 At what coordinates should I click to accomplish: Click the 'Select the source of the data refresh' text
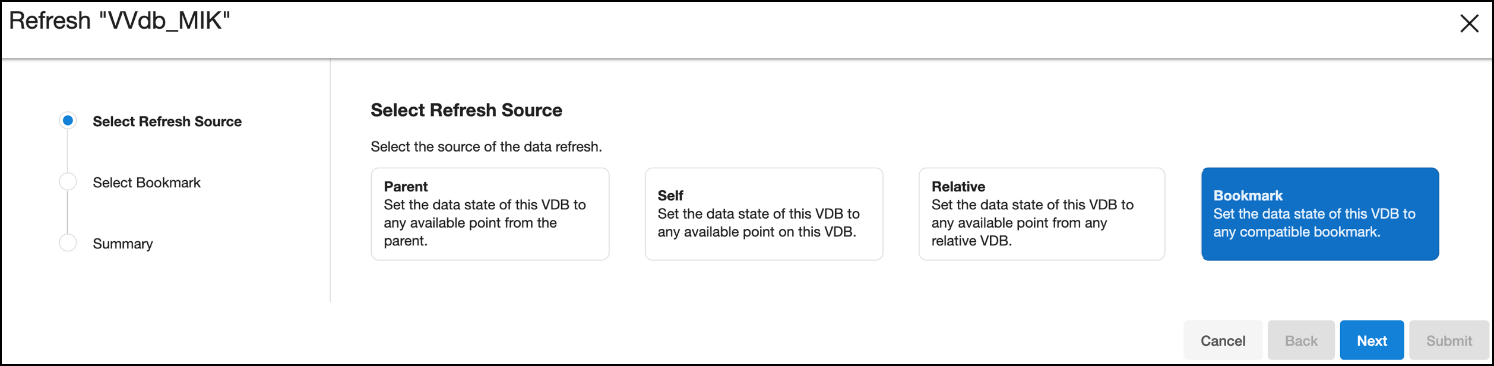point(487,147)
